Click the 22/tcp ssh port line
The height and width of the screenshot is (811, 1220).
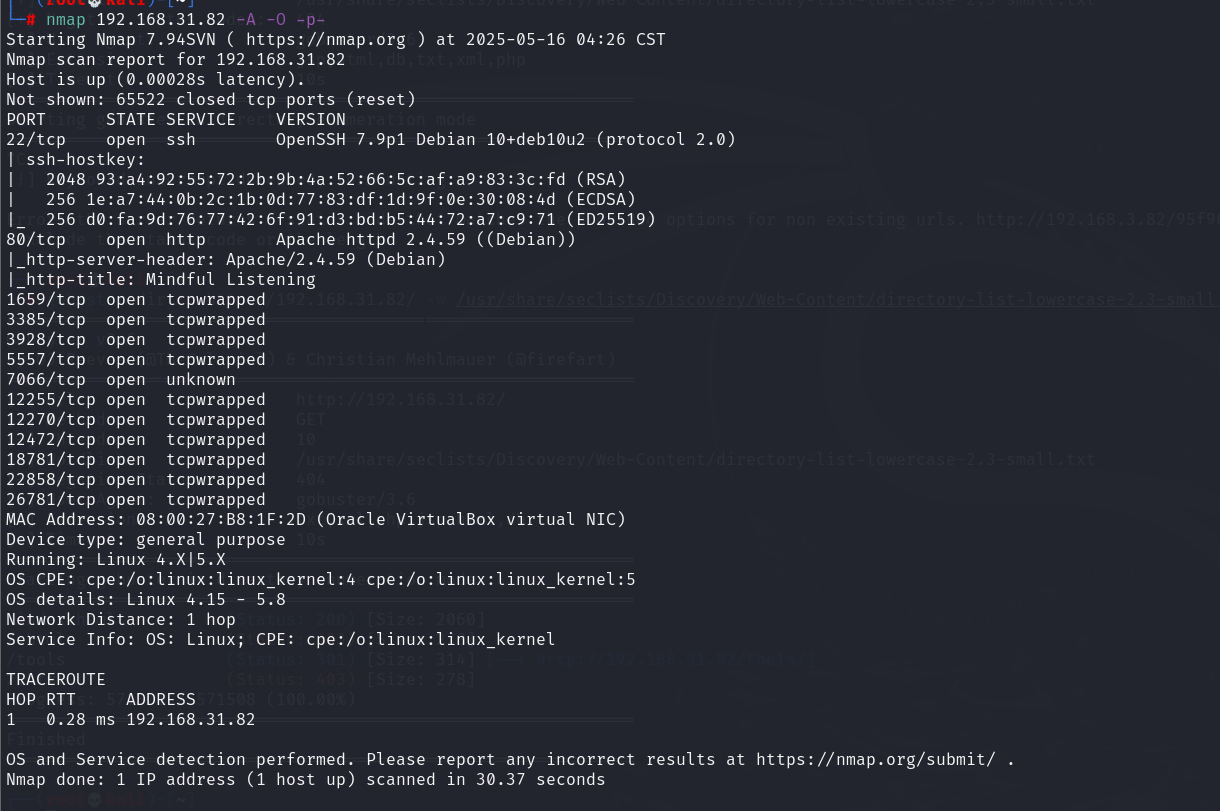click(371, 139)
